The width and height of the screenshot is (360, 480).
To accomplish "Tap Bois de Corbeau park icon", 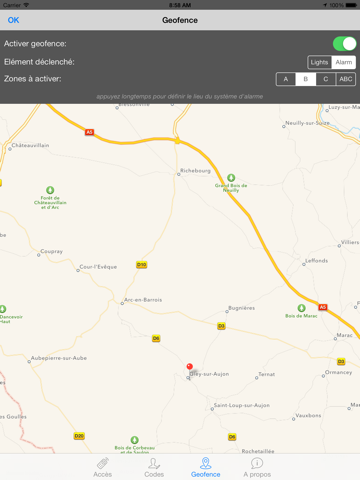I will [x=134, y=440].
